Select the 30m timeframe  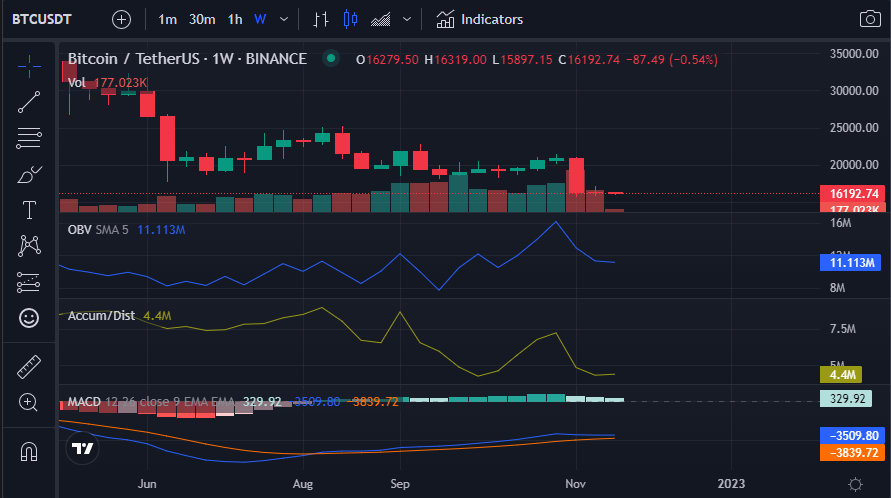[x=202, y=20]
